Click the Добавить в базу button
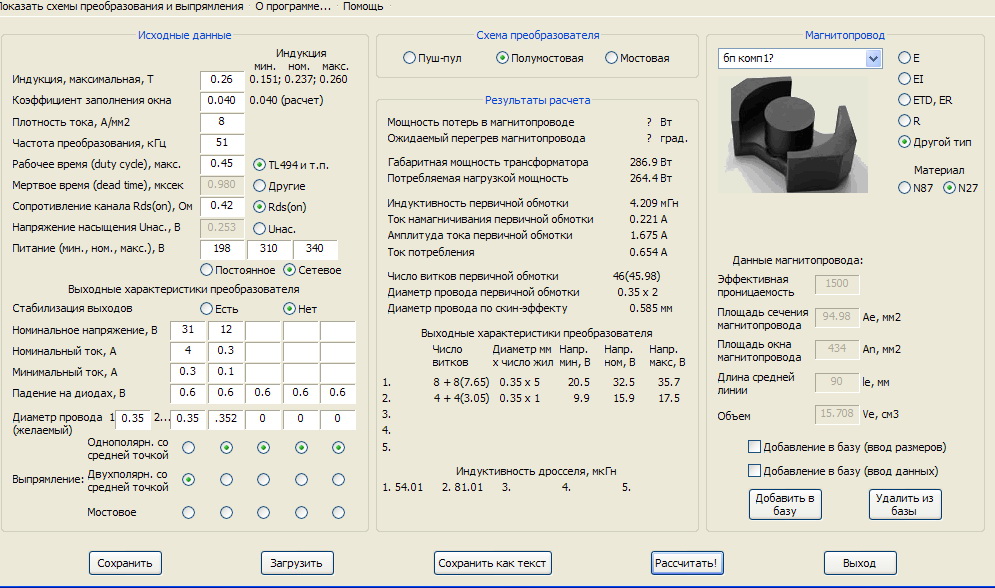 785,504
